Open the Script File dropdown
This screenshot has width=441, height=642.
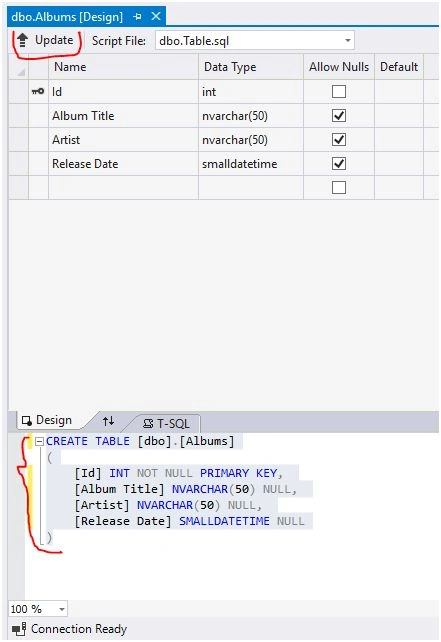point(347,41)
